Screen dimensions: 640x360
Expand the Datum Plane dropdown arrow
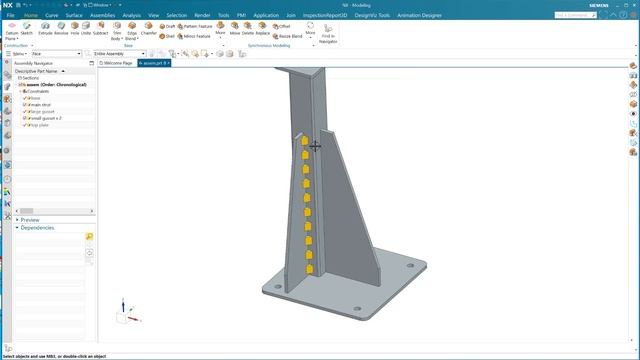tap(17, 39)
